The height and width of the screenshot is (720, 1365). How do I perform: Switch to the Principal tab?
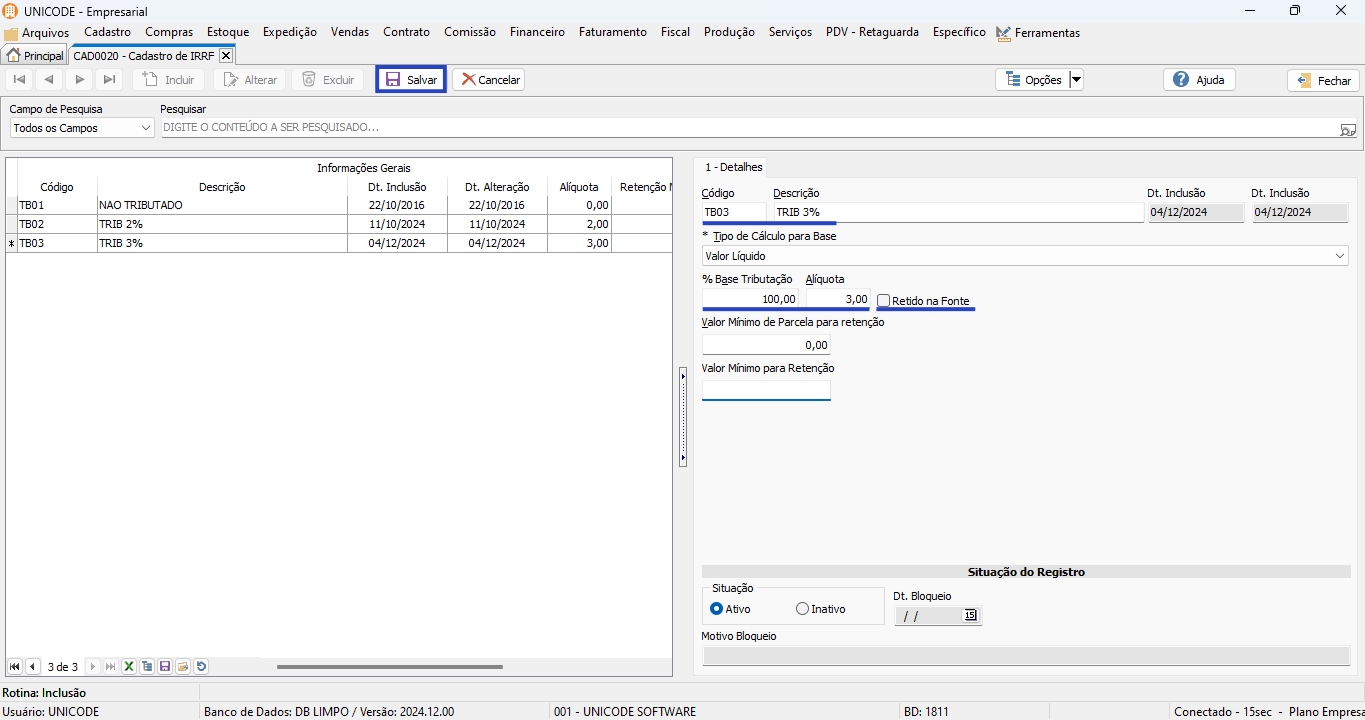click(35, 56)
